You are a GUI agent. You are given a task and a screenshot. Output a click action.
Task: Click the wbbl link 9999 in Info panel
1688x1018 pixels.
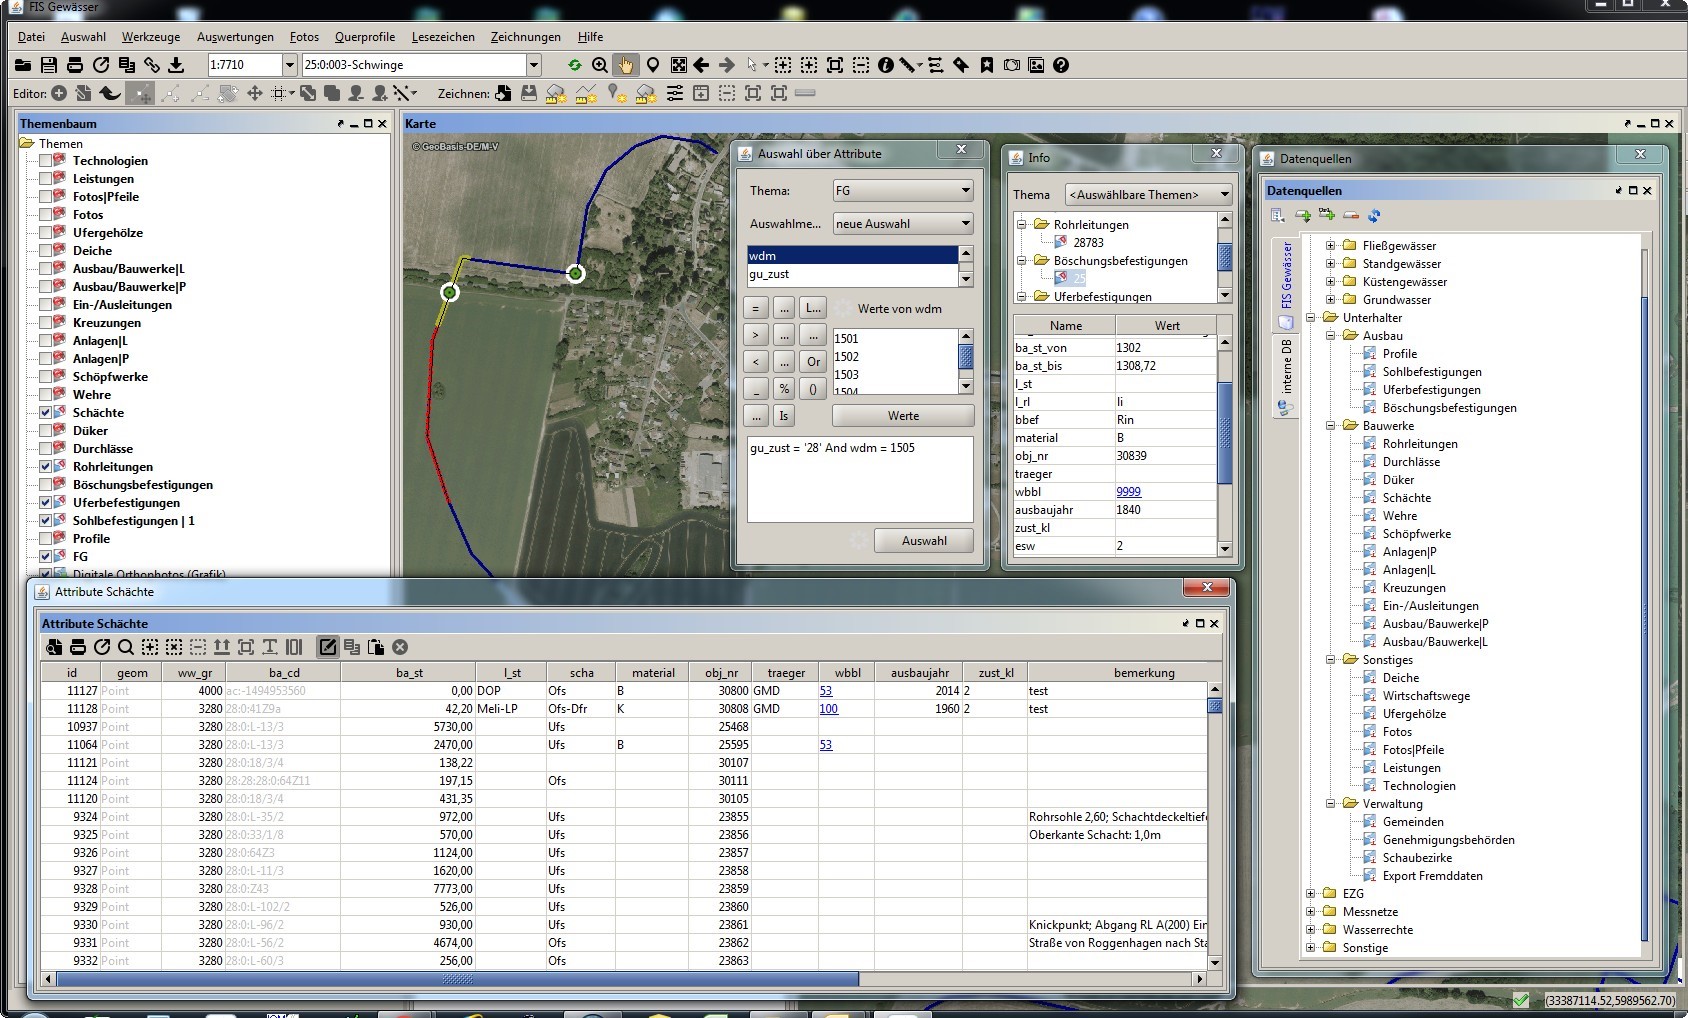1128,492
